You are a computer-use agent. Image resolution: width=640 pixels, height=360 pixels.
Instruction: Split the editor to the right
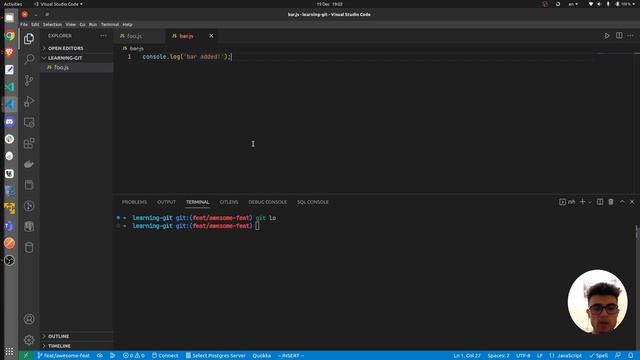point(619,36)
